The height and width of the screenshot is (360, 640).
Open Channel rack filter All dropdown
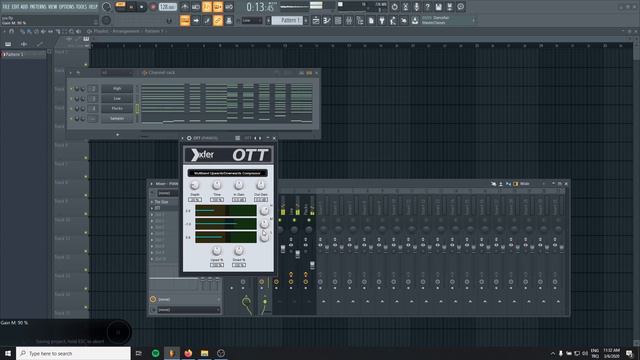[x=117, y=73]
